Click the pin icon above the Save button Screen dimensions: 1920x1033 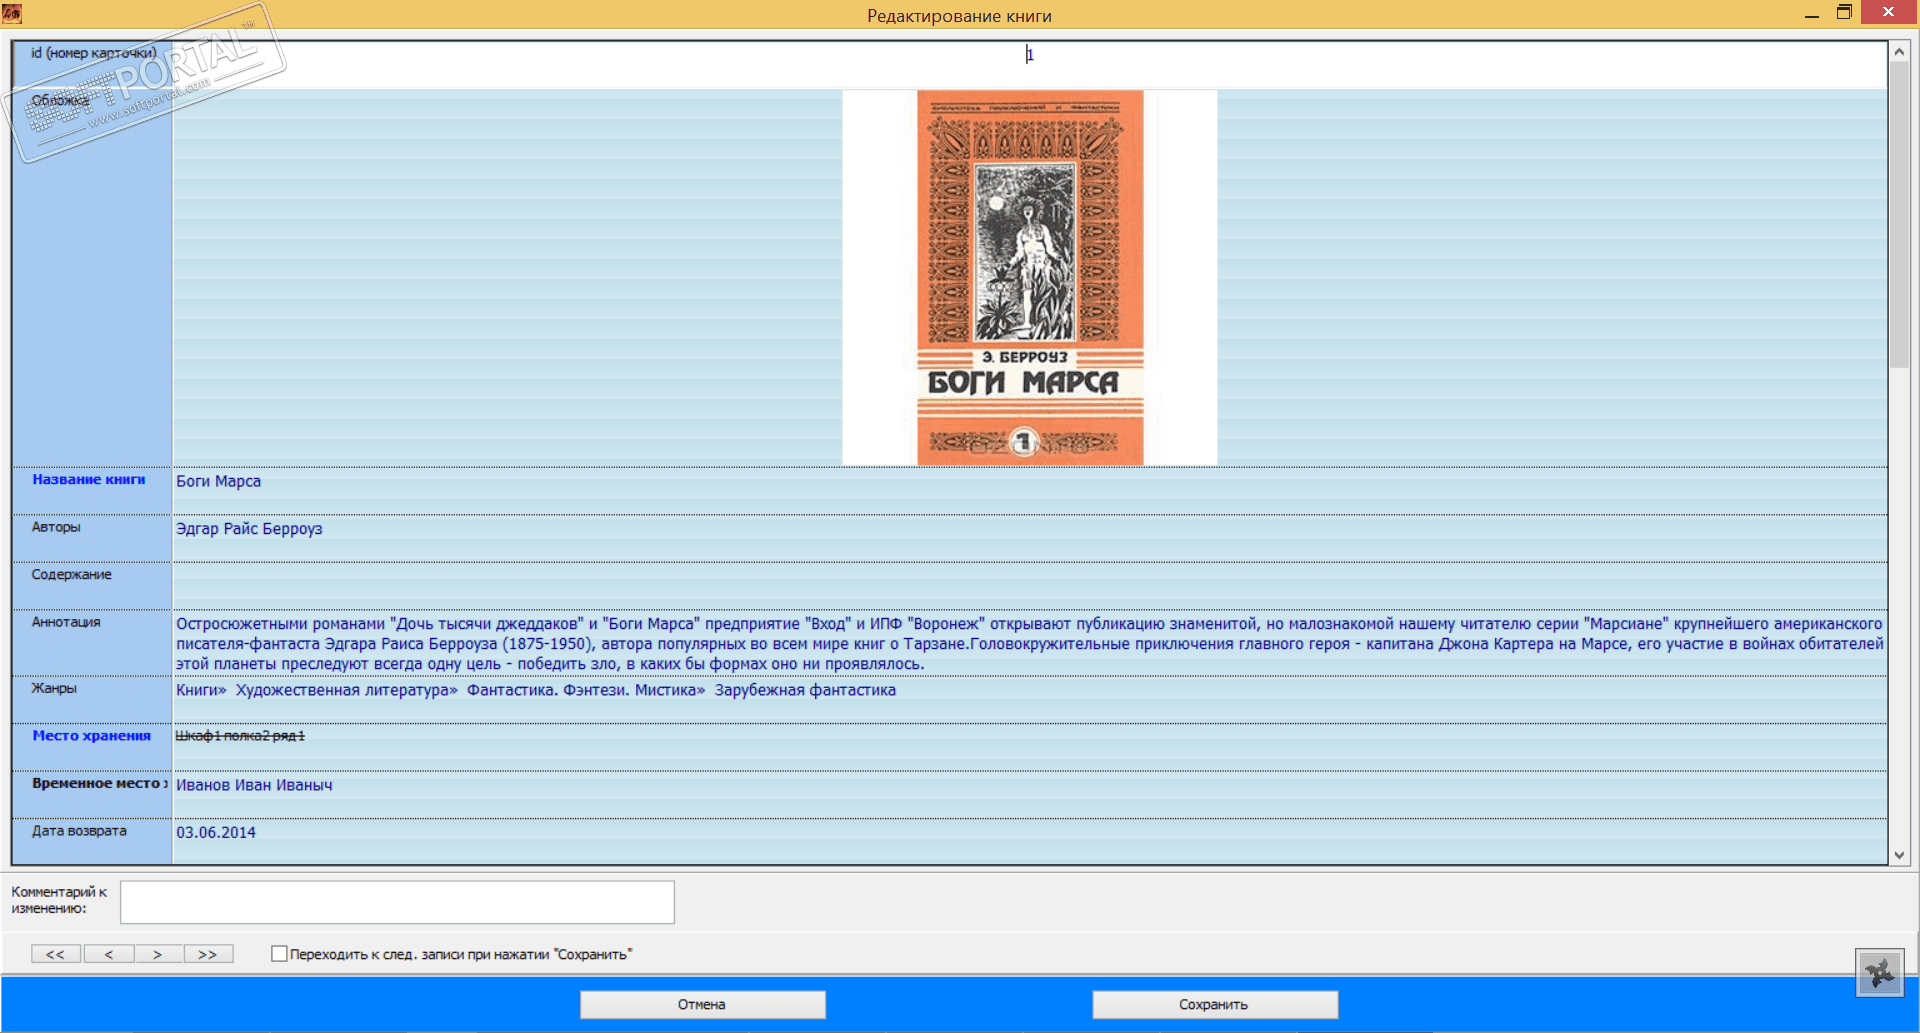point(1880,972)
